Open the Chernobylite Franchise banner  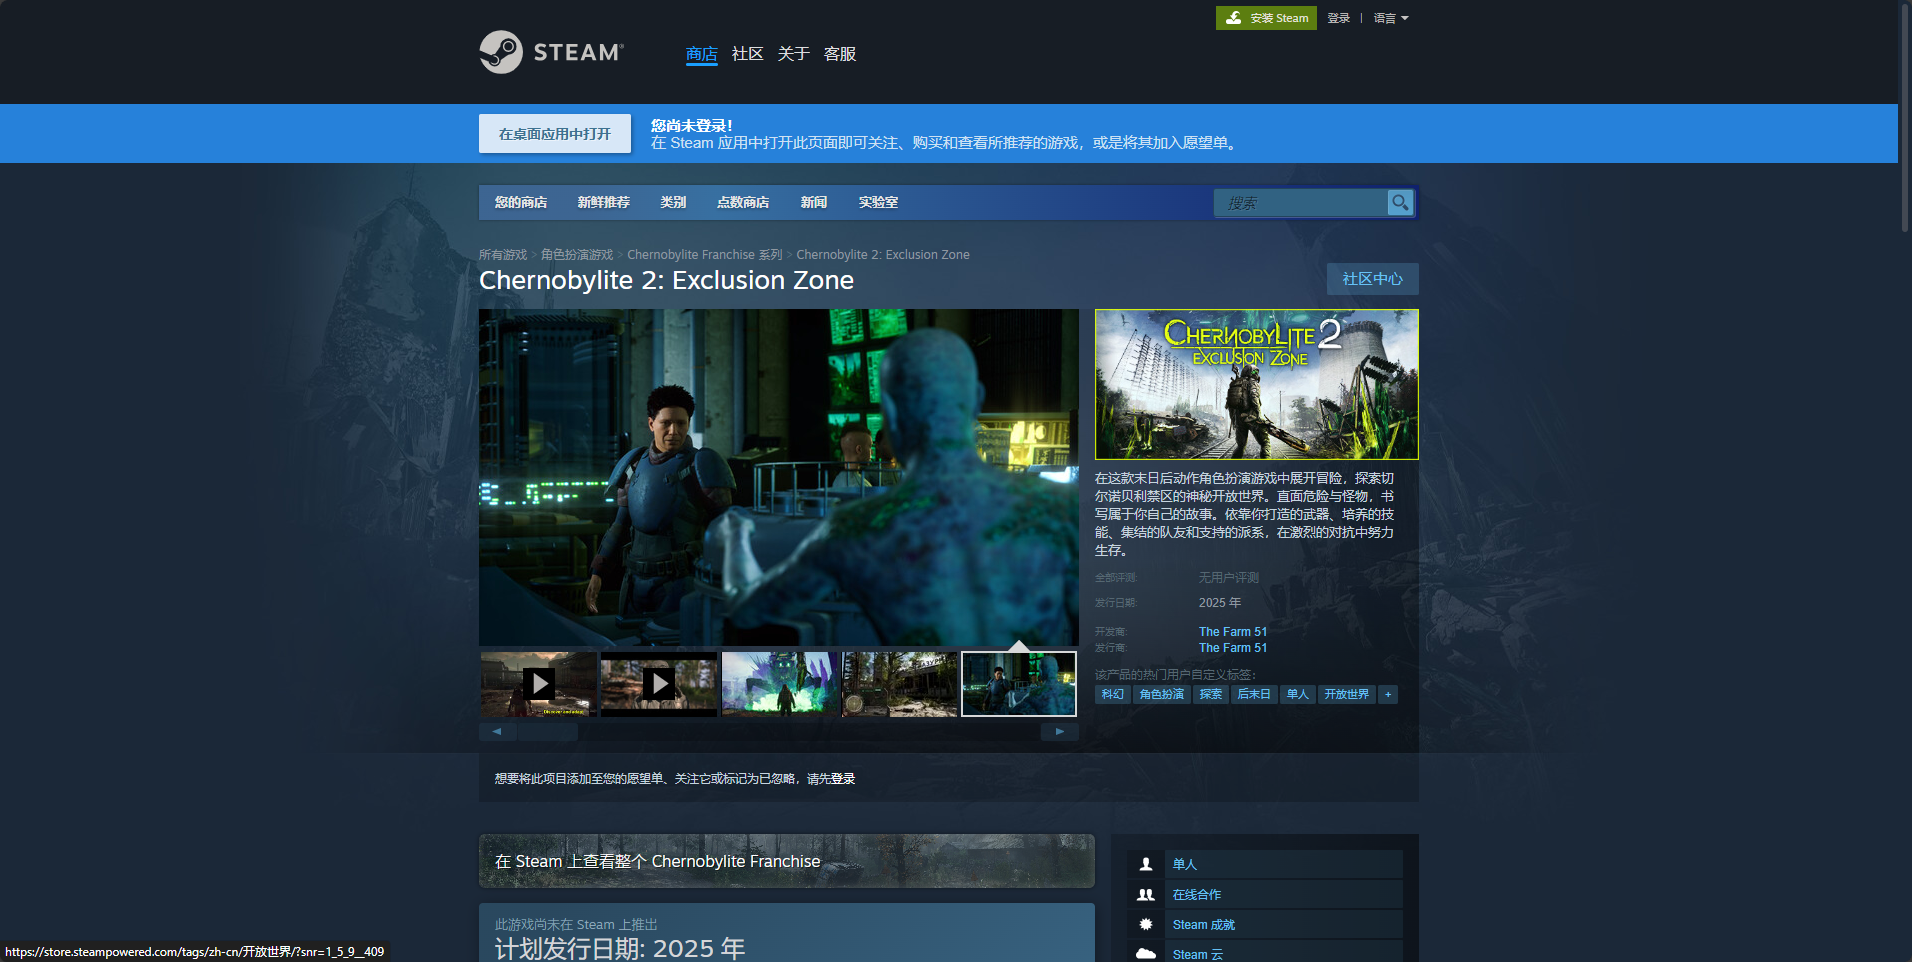tap(787, 861)
